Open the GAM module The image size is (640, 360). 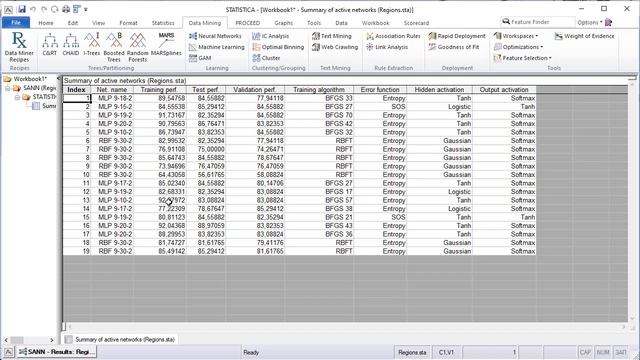click(200, 58)
